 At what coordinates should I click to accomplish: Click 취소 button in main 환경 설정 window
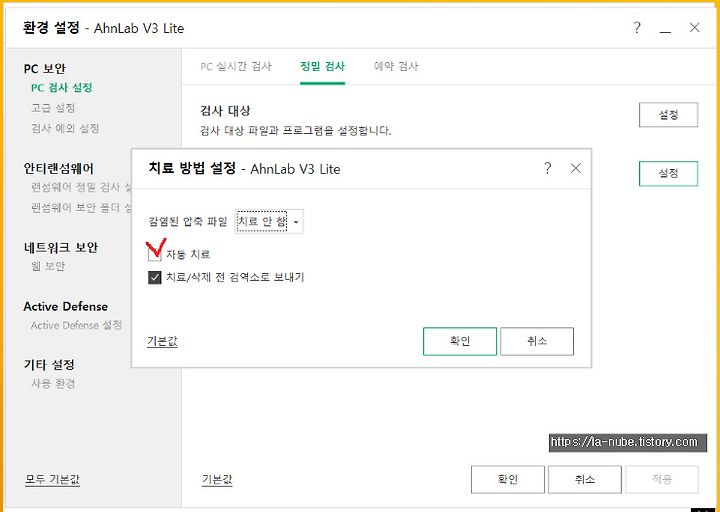pyautogui.click(x=585, y=479)
